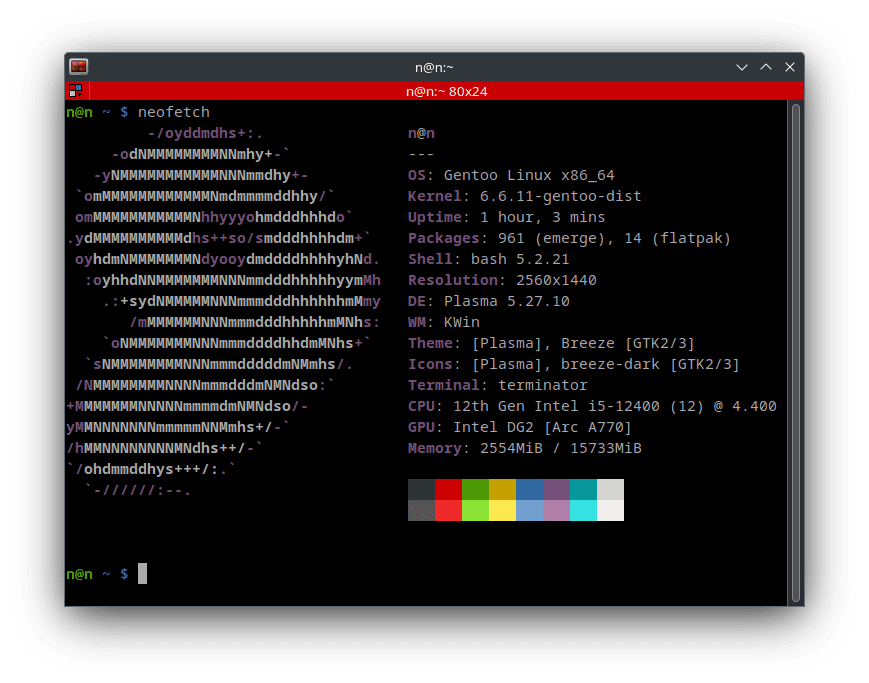869x683 pixels.
Task: Click the Gentoo ASCII art logo
Action: point(223,312)
